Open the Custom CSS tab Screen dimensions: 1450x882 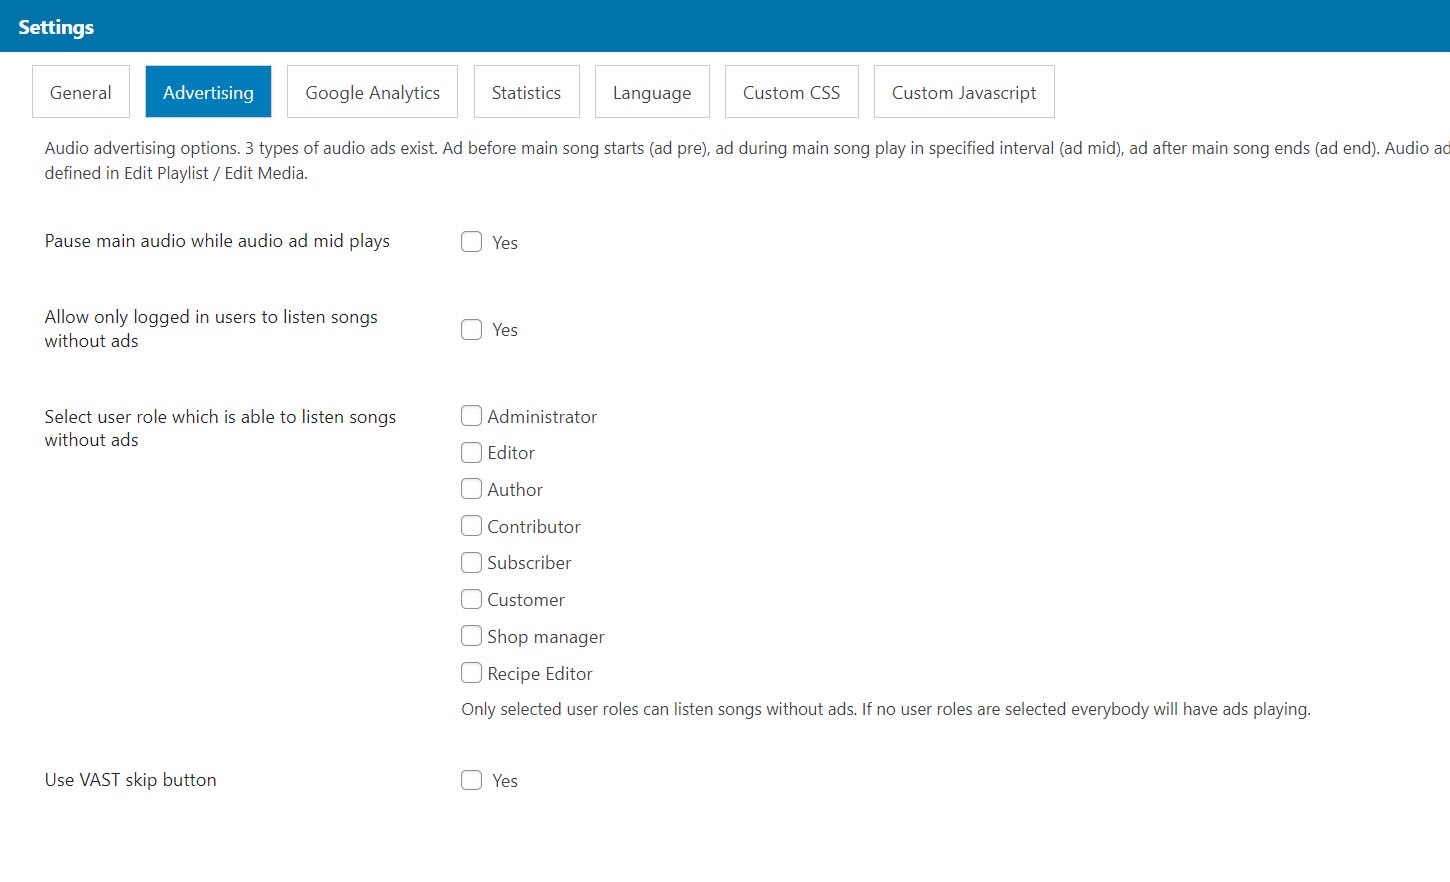pyautogui.click(x=791, y=92)
